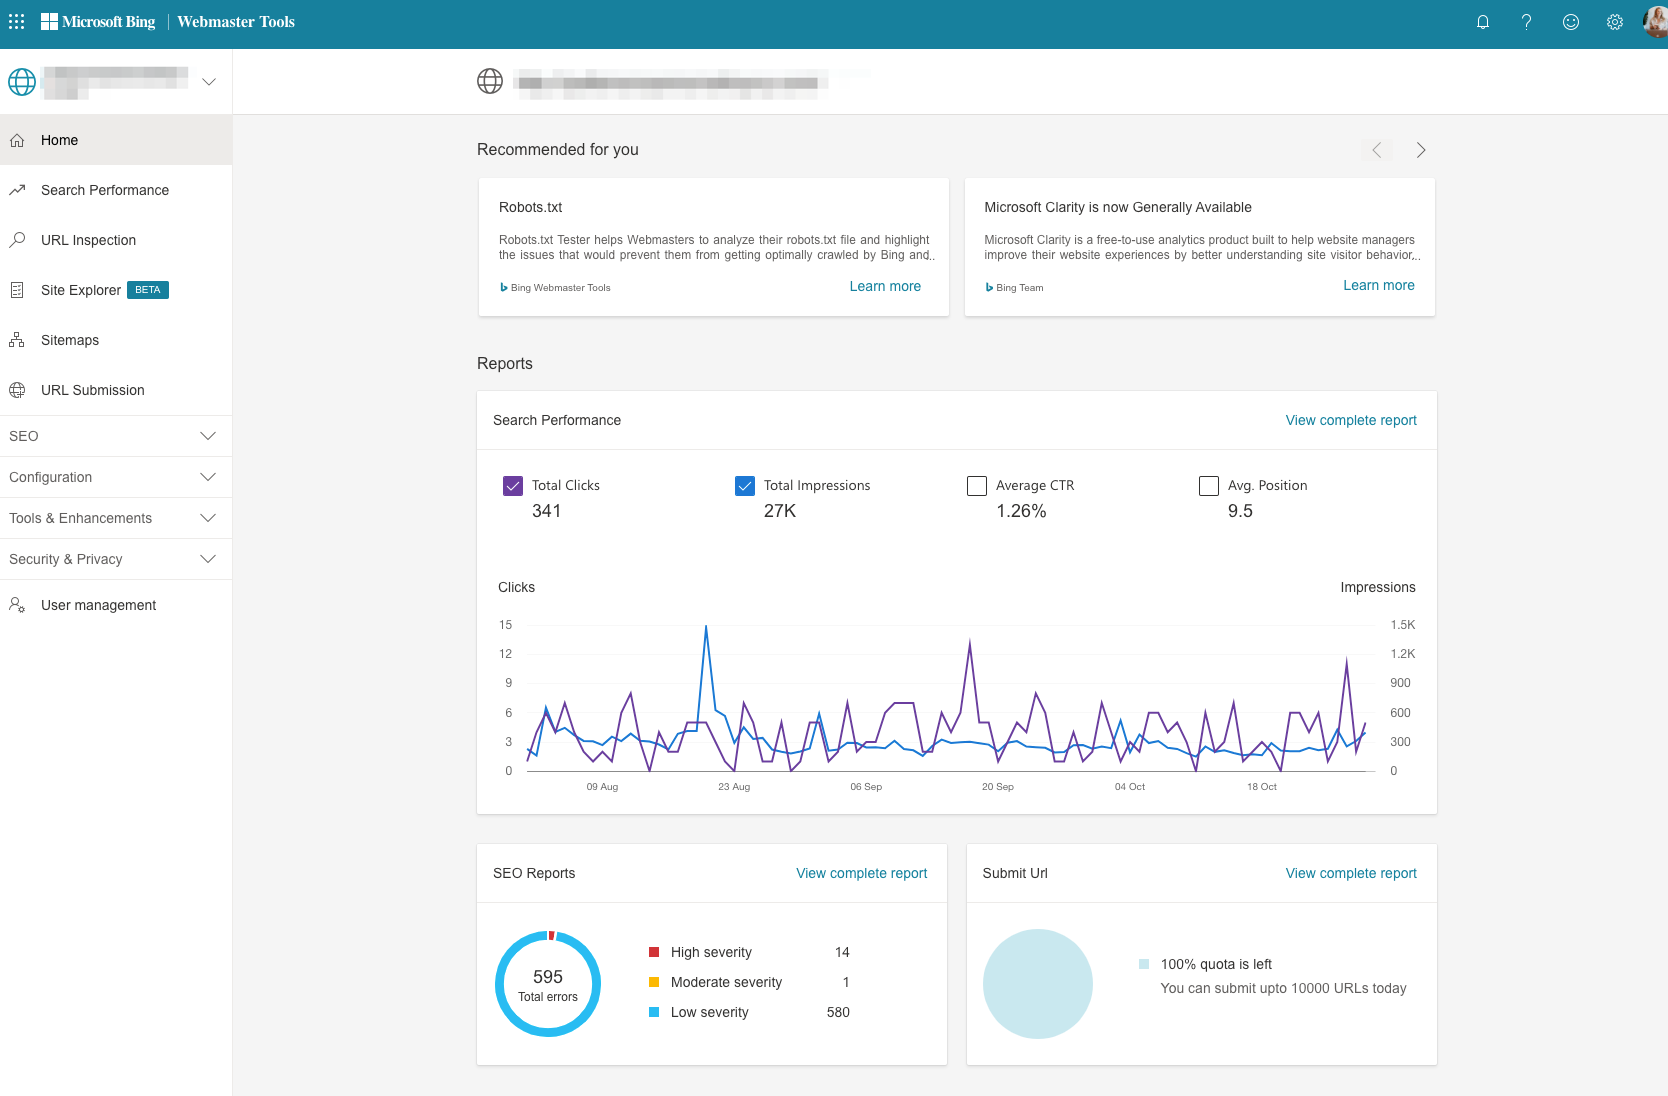The height and width of the screenshot is (1096, 1668).
Task: Open the Search Performance report
Action: tap(104, 190)
